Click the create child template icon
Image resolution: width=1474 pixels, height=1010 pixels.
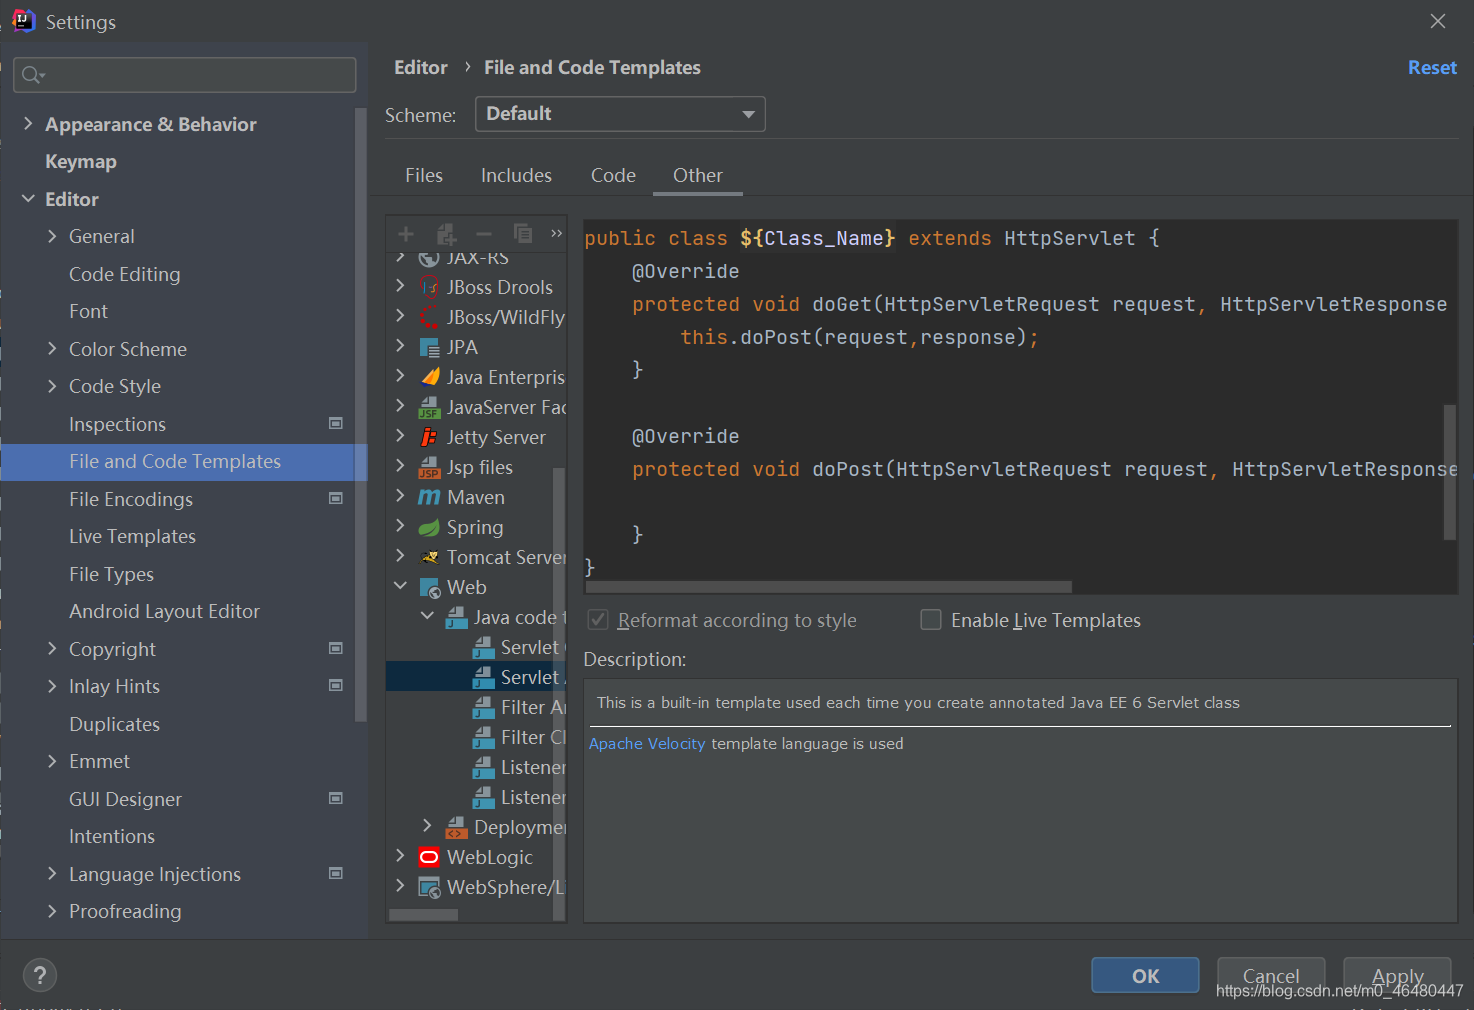[x=446, y=234]
